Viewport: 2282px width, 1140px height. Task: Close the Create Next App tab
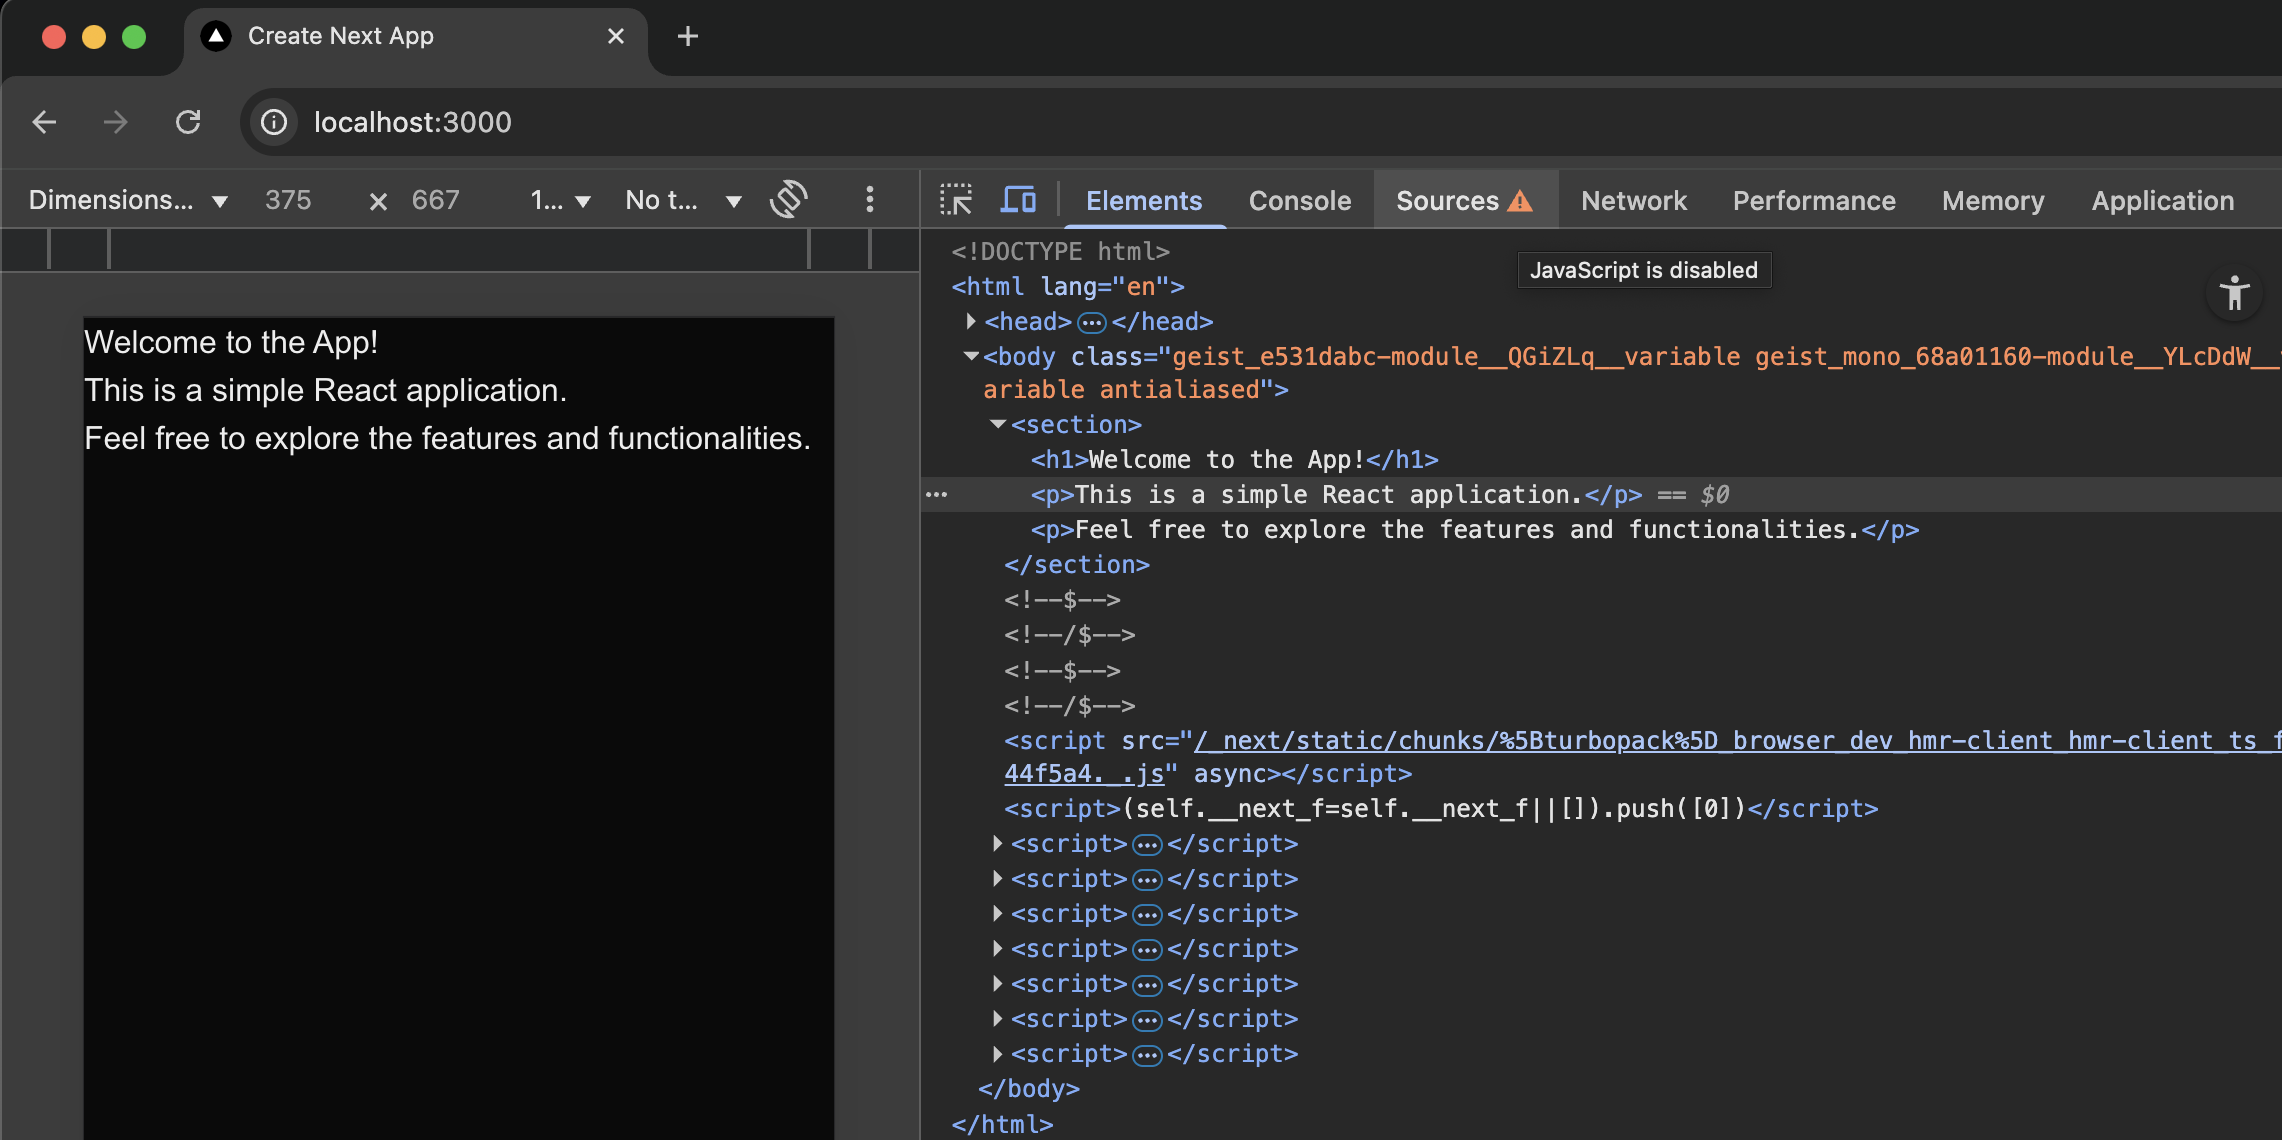pyautogui.click(x=616, y=36)
